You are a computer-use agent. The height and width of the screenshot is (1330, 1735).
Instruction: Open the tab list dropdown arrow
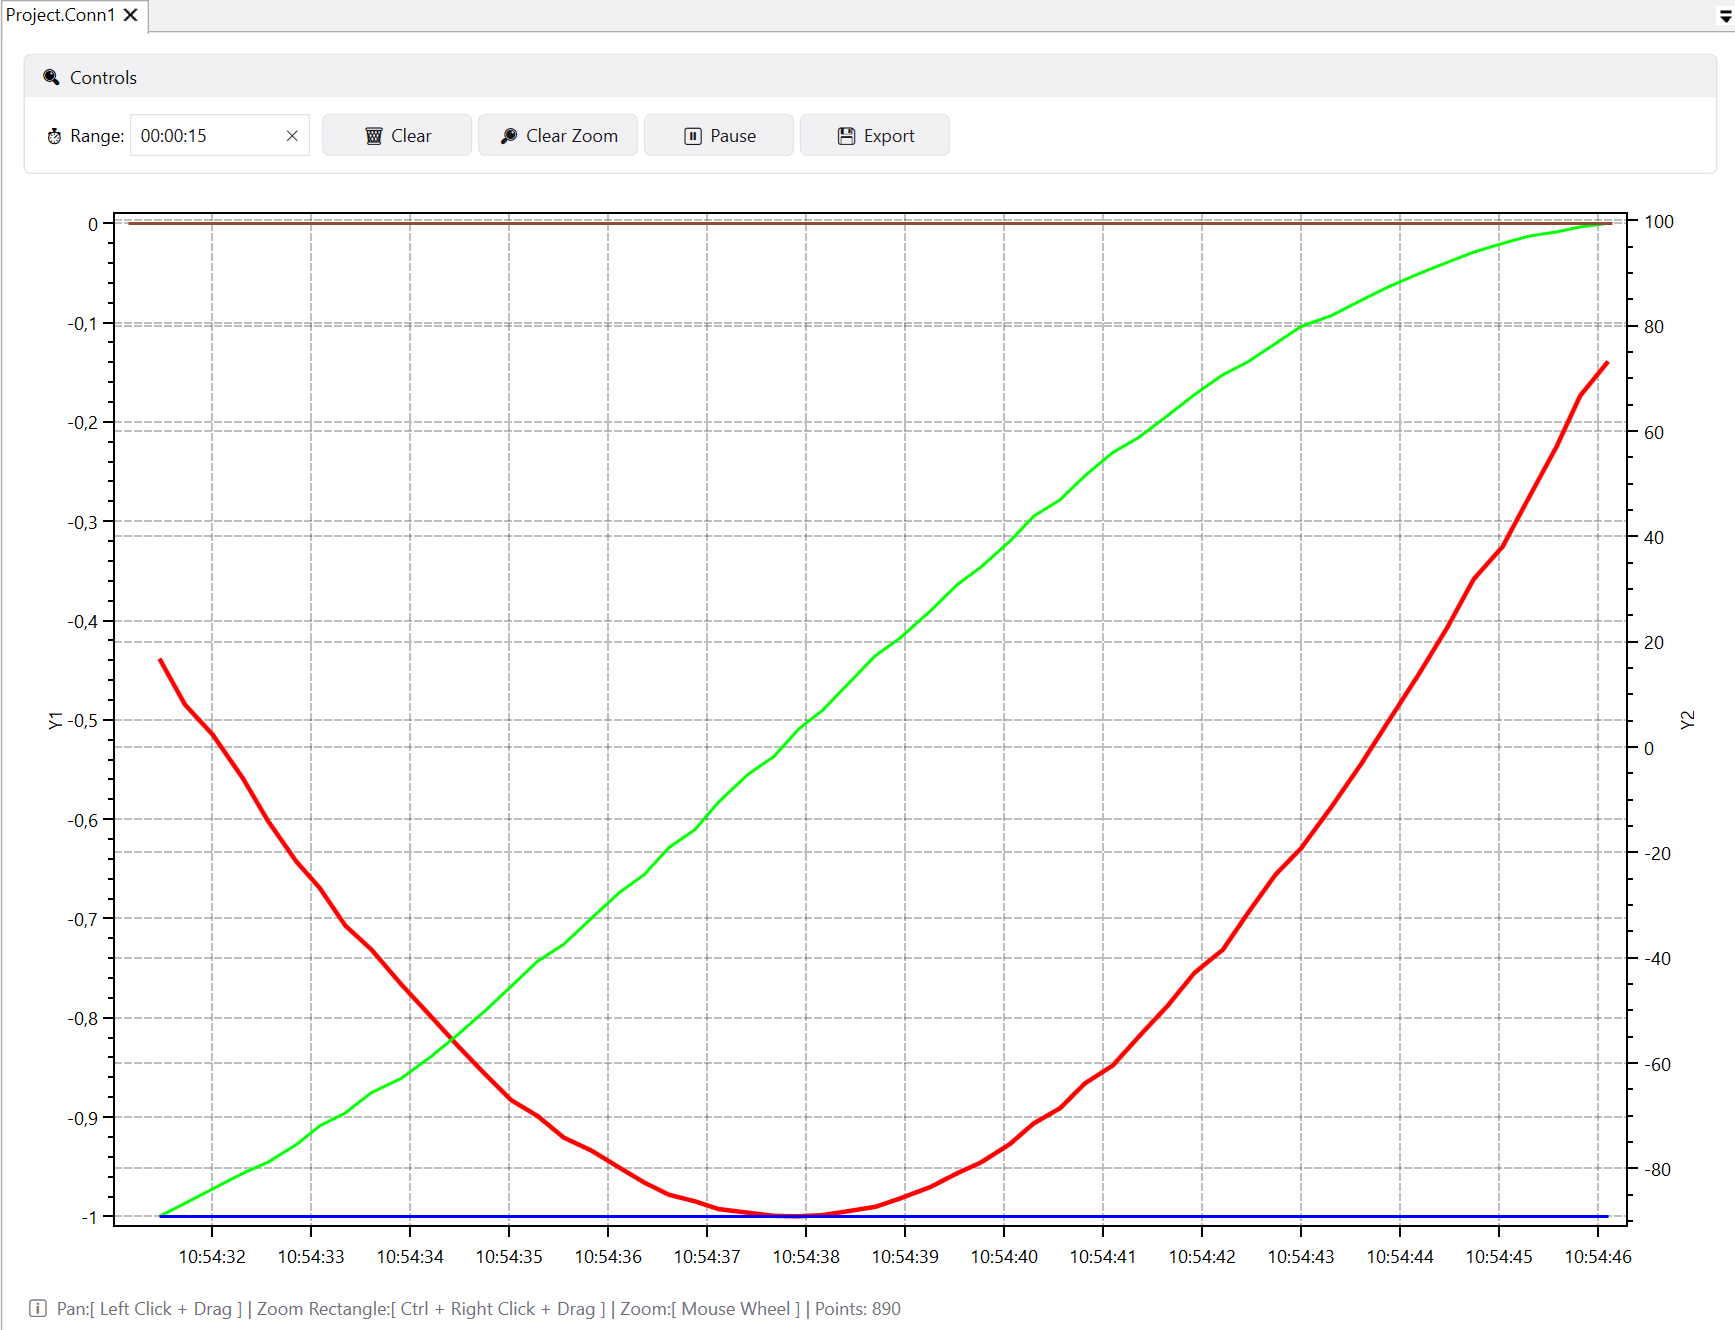pyautogui.click(x=1725, y=16)
